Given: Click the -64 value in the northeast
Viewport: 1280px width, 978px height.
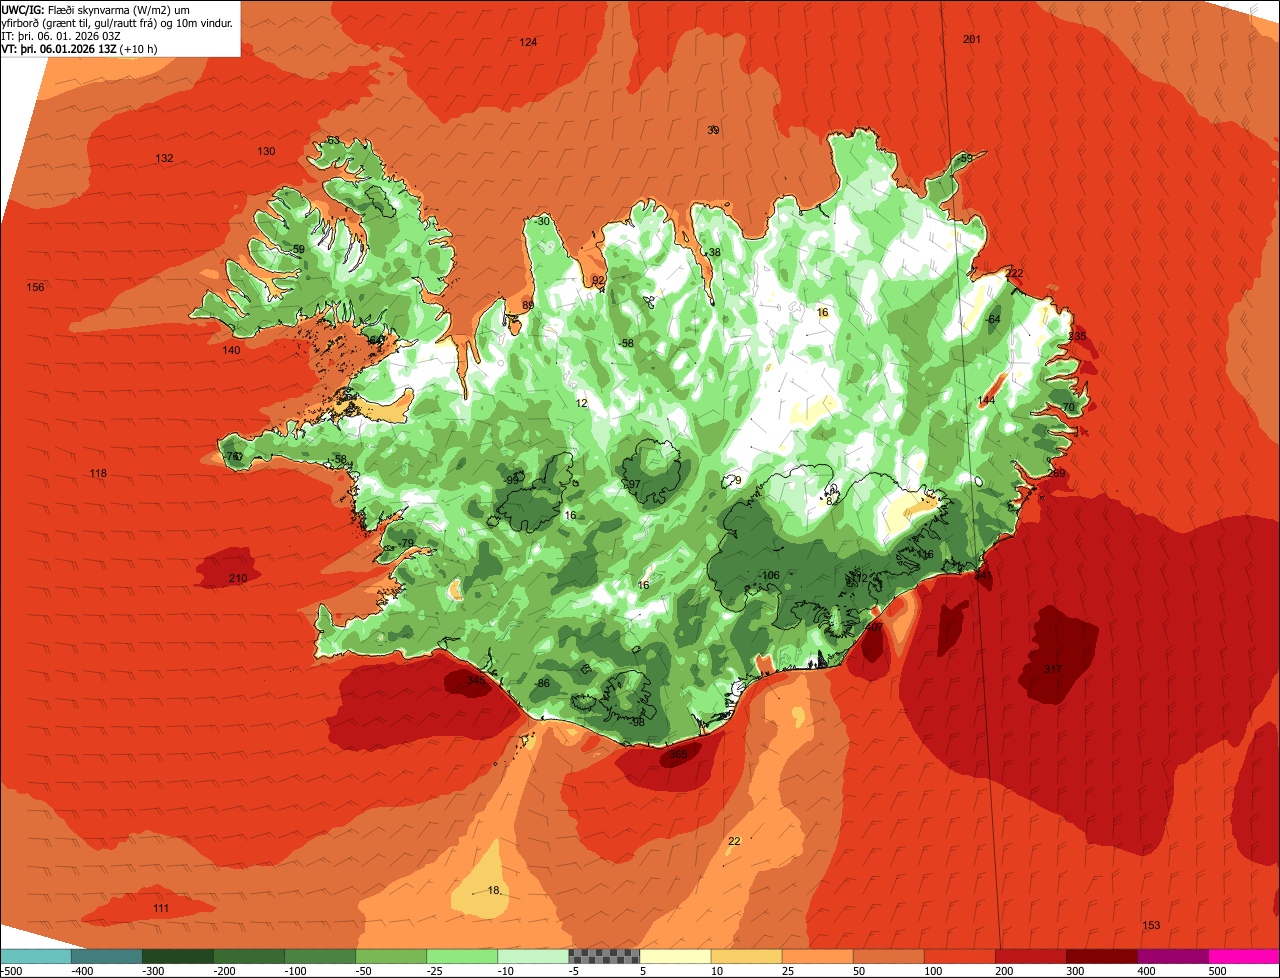Looking at the screenshot, I should click(992, 320).
